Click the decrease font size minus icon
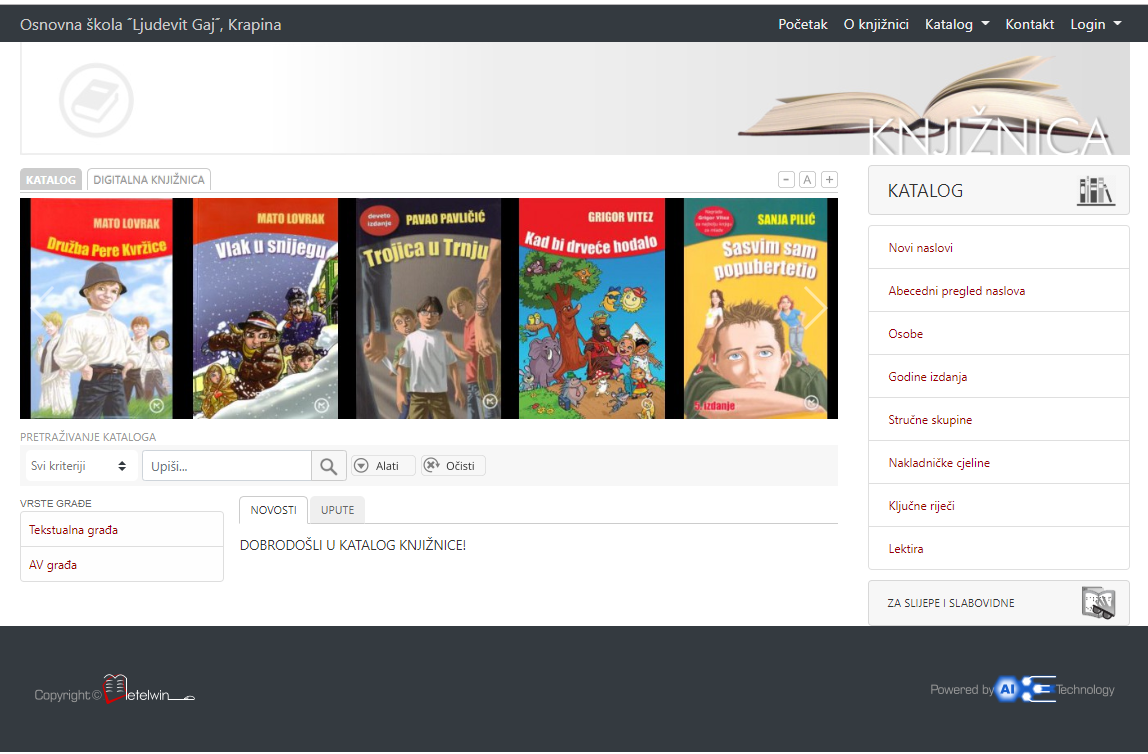 pos(786,179)
